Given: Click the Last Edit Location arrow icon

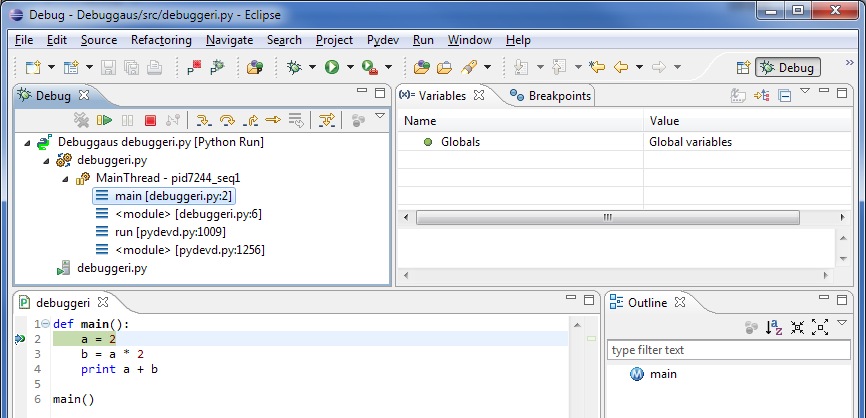Looking at the screenshot, I should (597, 67).
